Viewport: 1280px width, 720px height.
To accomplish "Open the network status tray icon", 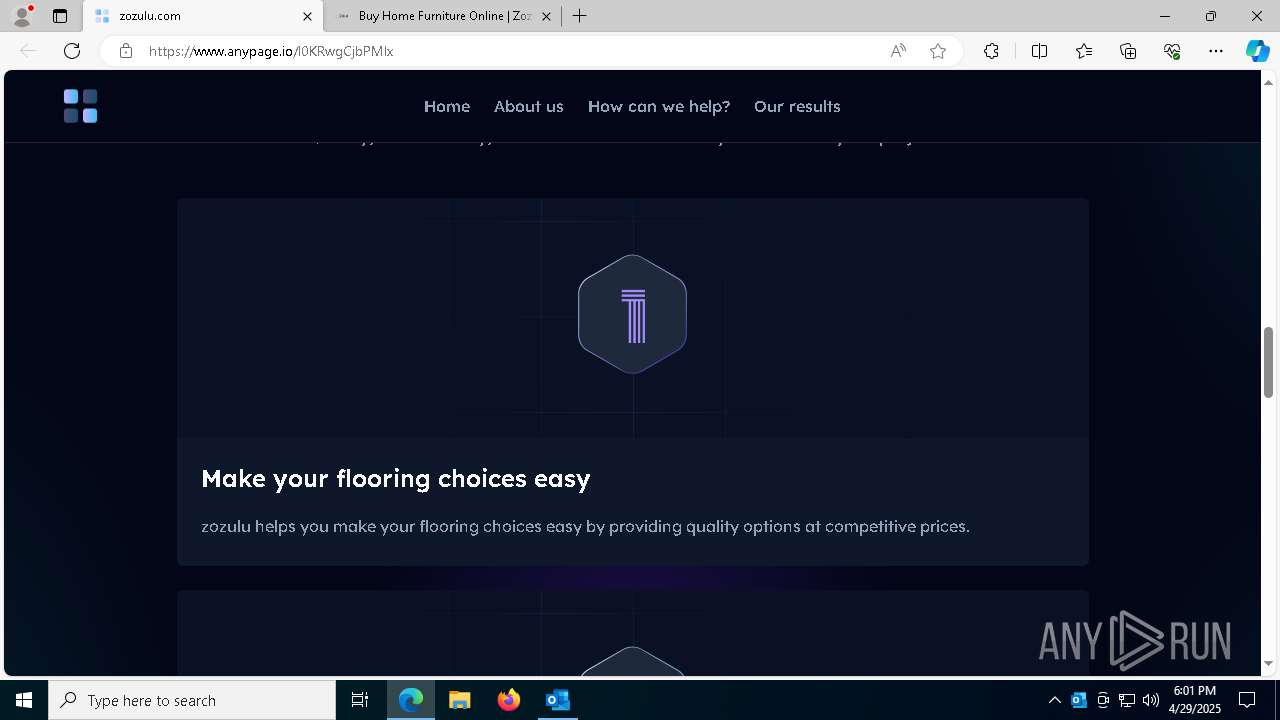I will pyautogui.click(x=1127, y=700).
